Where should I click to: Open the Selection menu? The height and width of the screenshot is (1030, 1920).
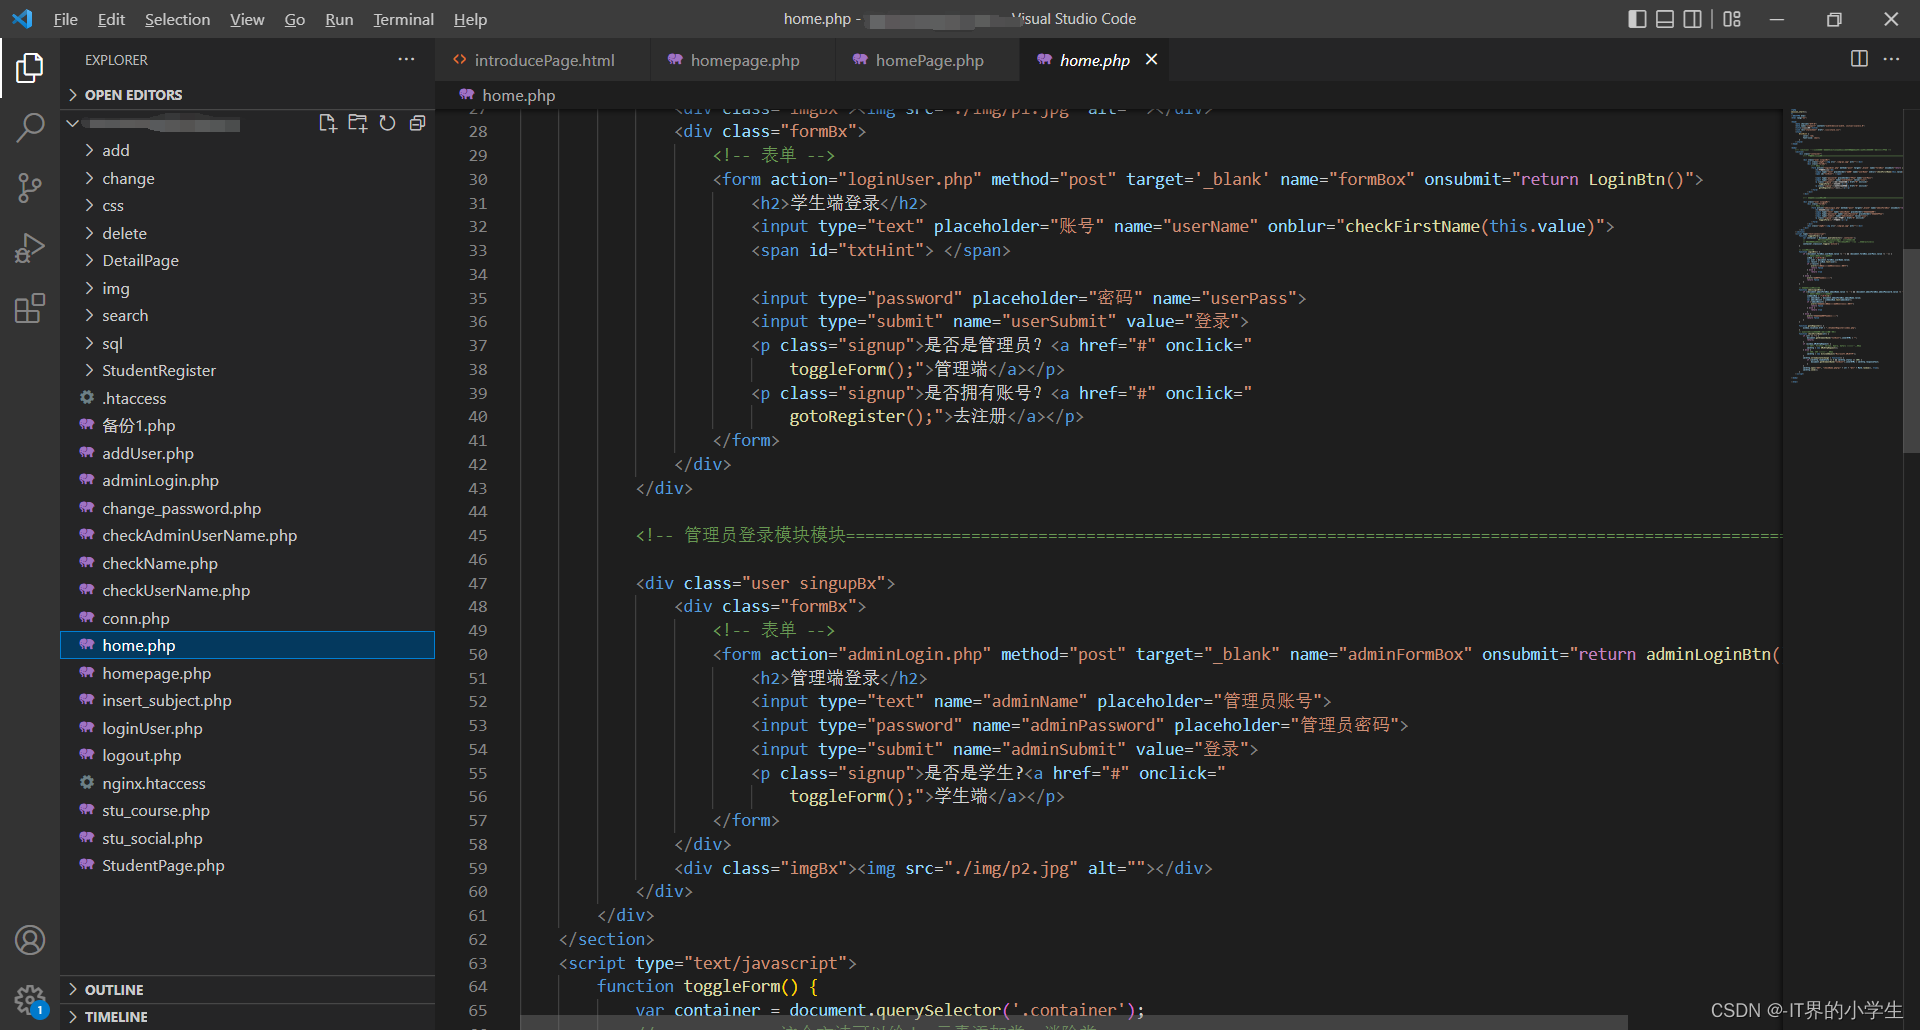177,19
